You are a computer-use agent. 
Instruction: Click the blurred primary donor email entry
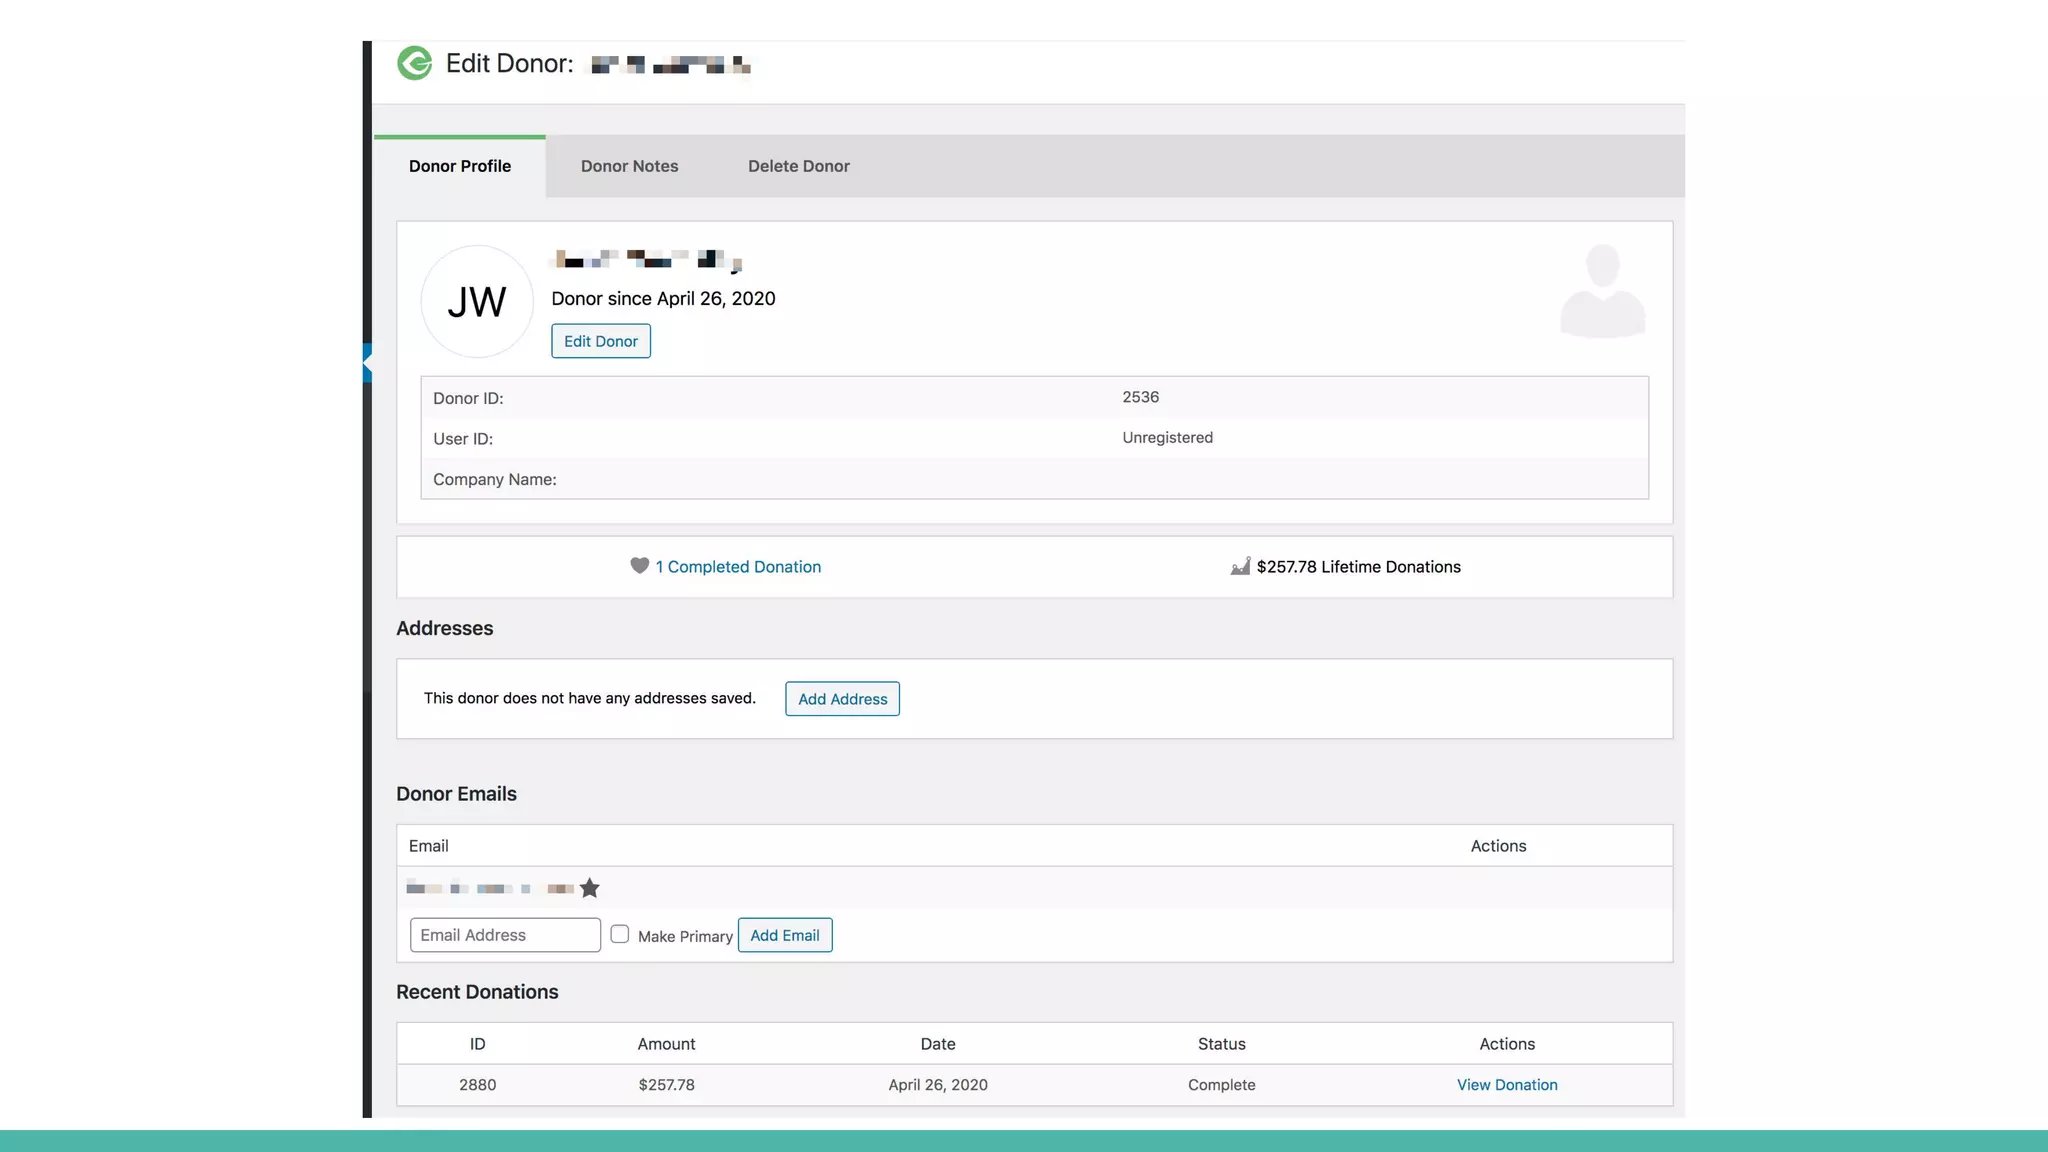[490, 888]
